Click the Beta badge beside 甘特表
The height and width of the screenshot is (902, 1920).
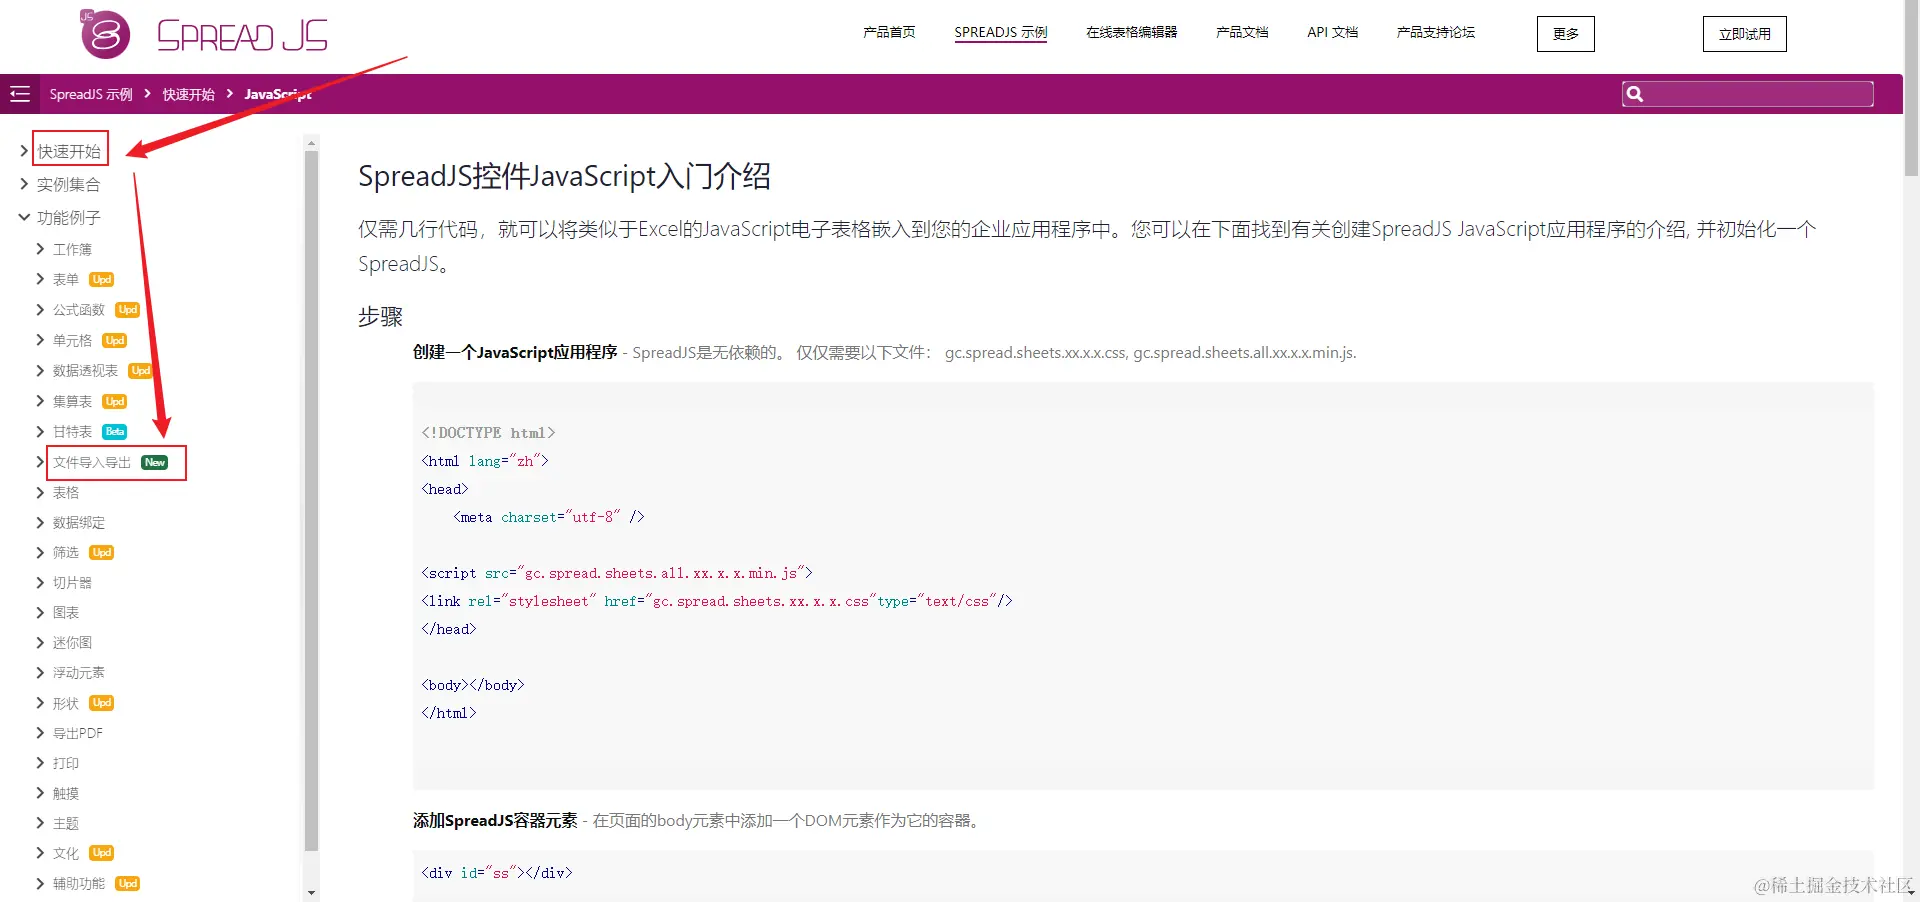coord(115,432)
